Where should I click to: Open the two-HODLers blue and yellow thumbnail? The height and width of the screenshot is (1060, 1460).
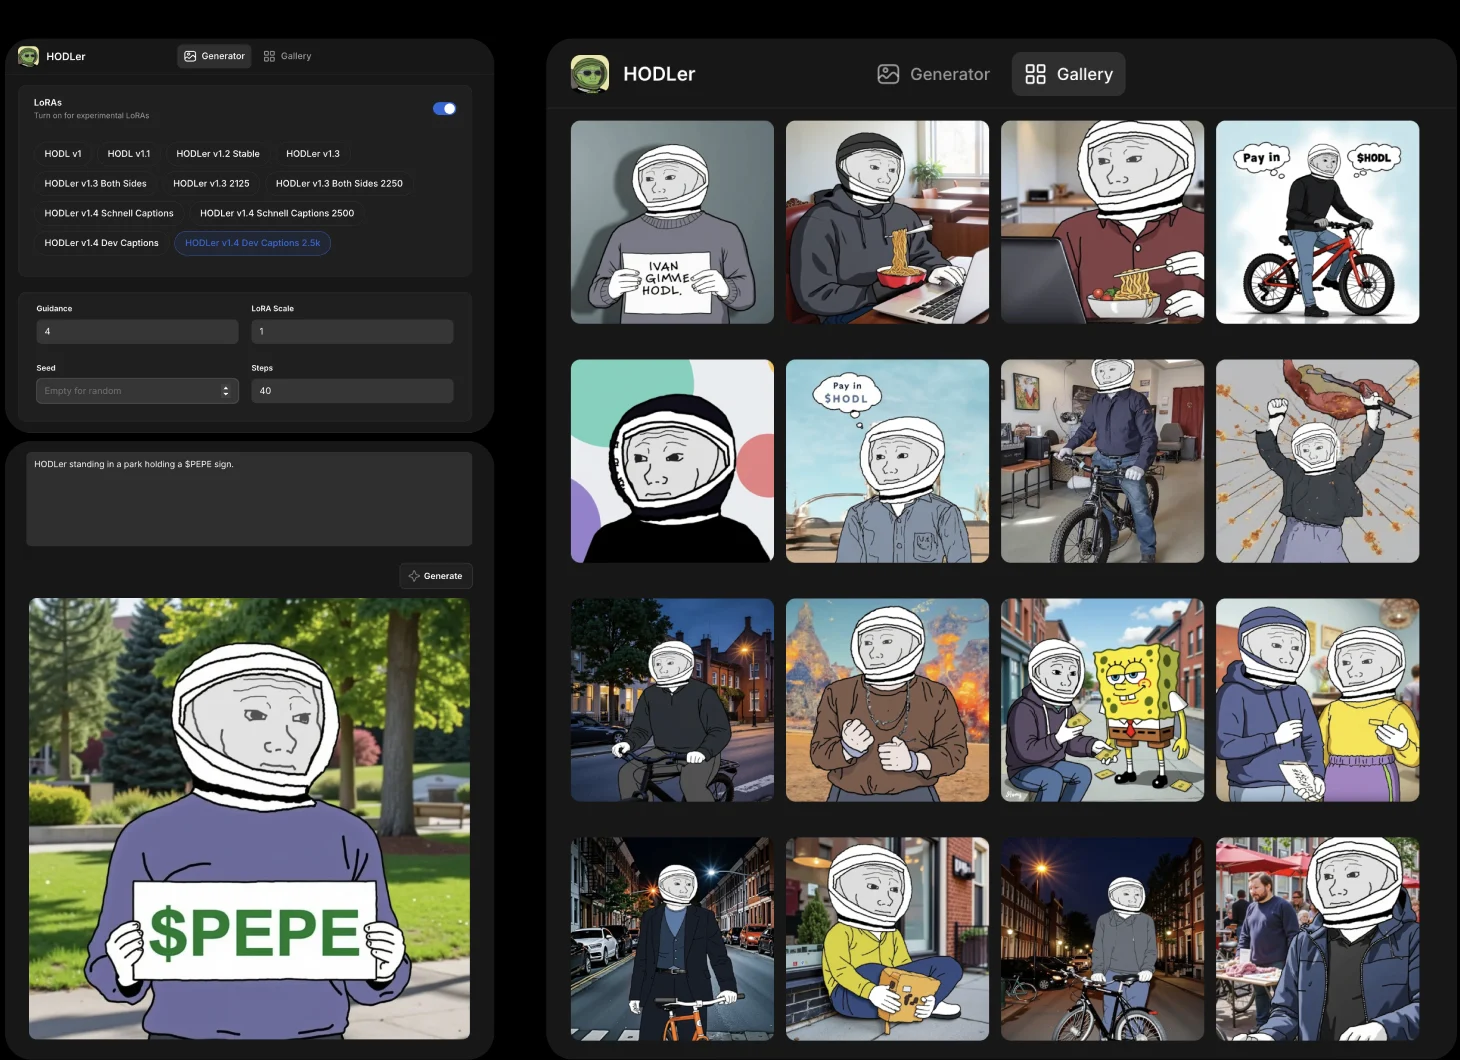coord(1317,700)
